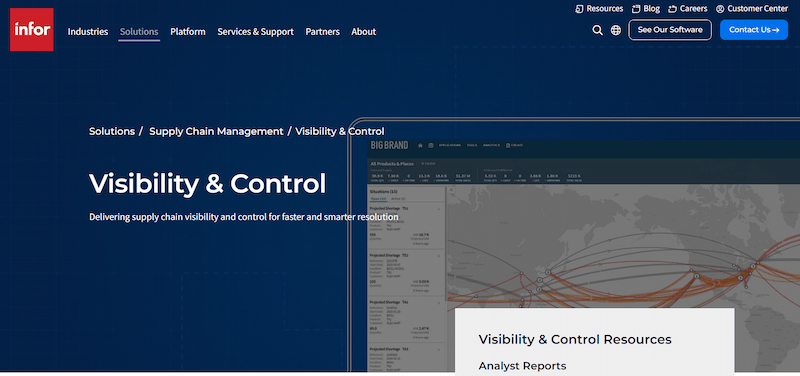
Task: Open the Partners menu
Action: point(322,32)
